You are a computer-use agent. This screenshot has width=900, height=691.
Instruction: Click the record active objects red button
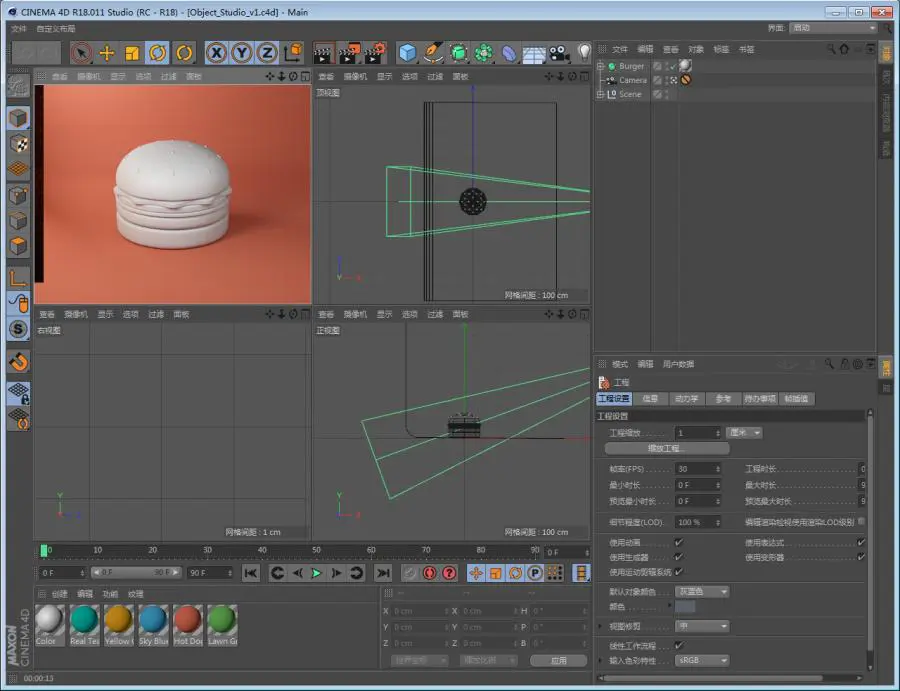tap(429, 573)
